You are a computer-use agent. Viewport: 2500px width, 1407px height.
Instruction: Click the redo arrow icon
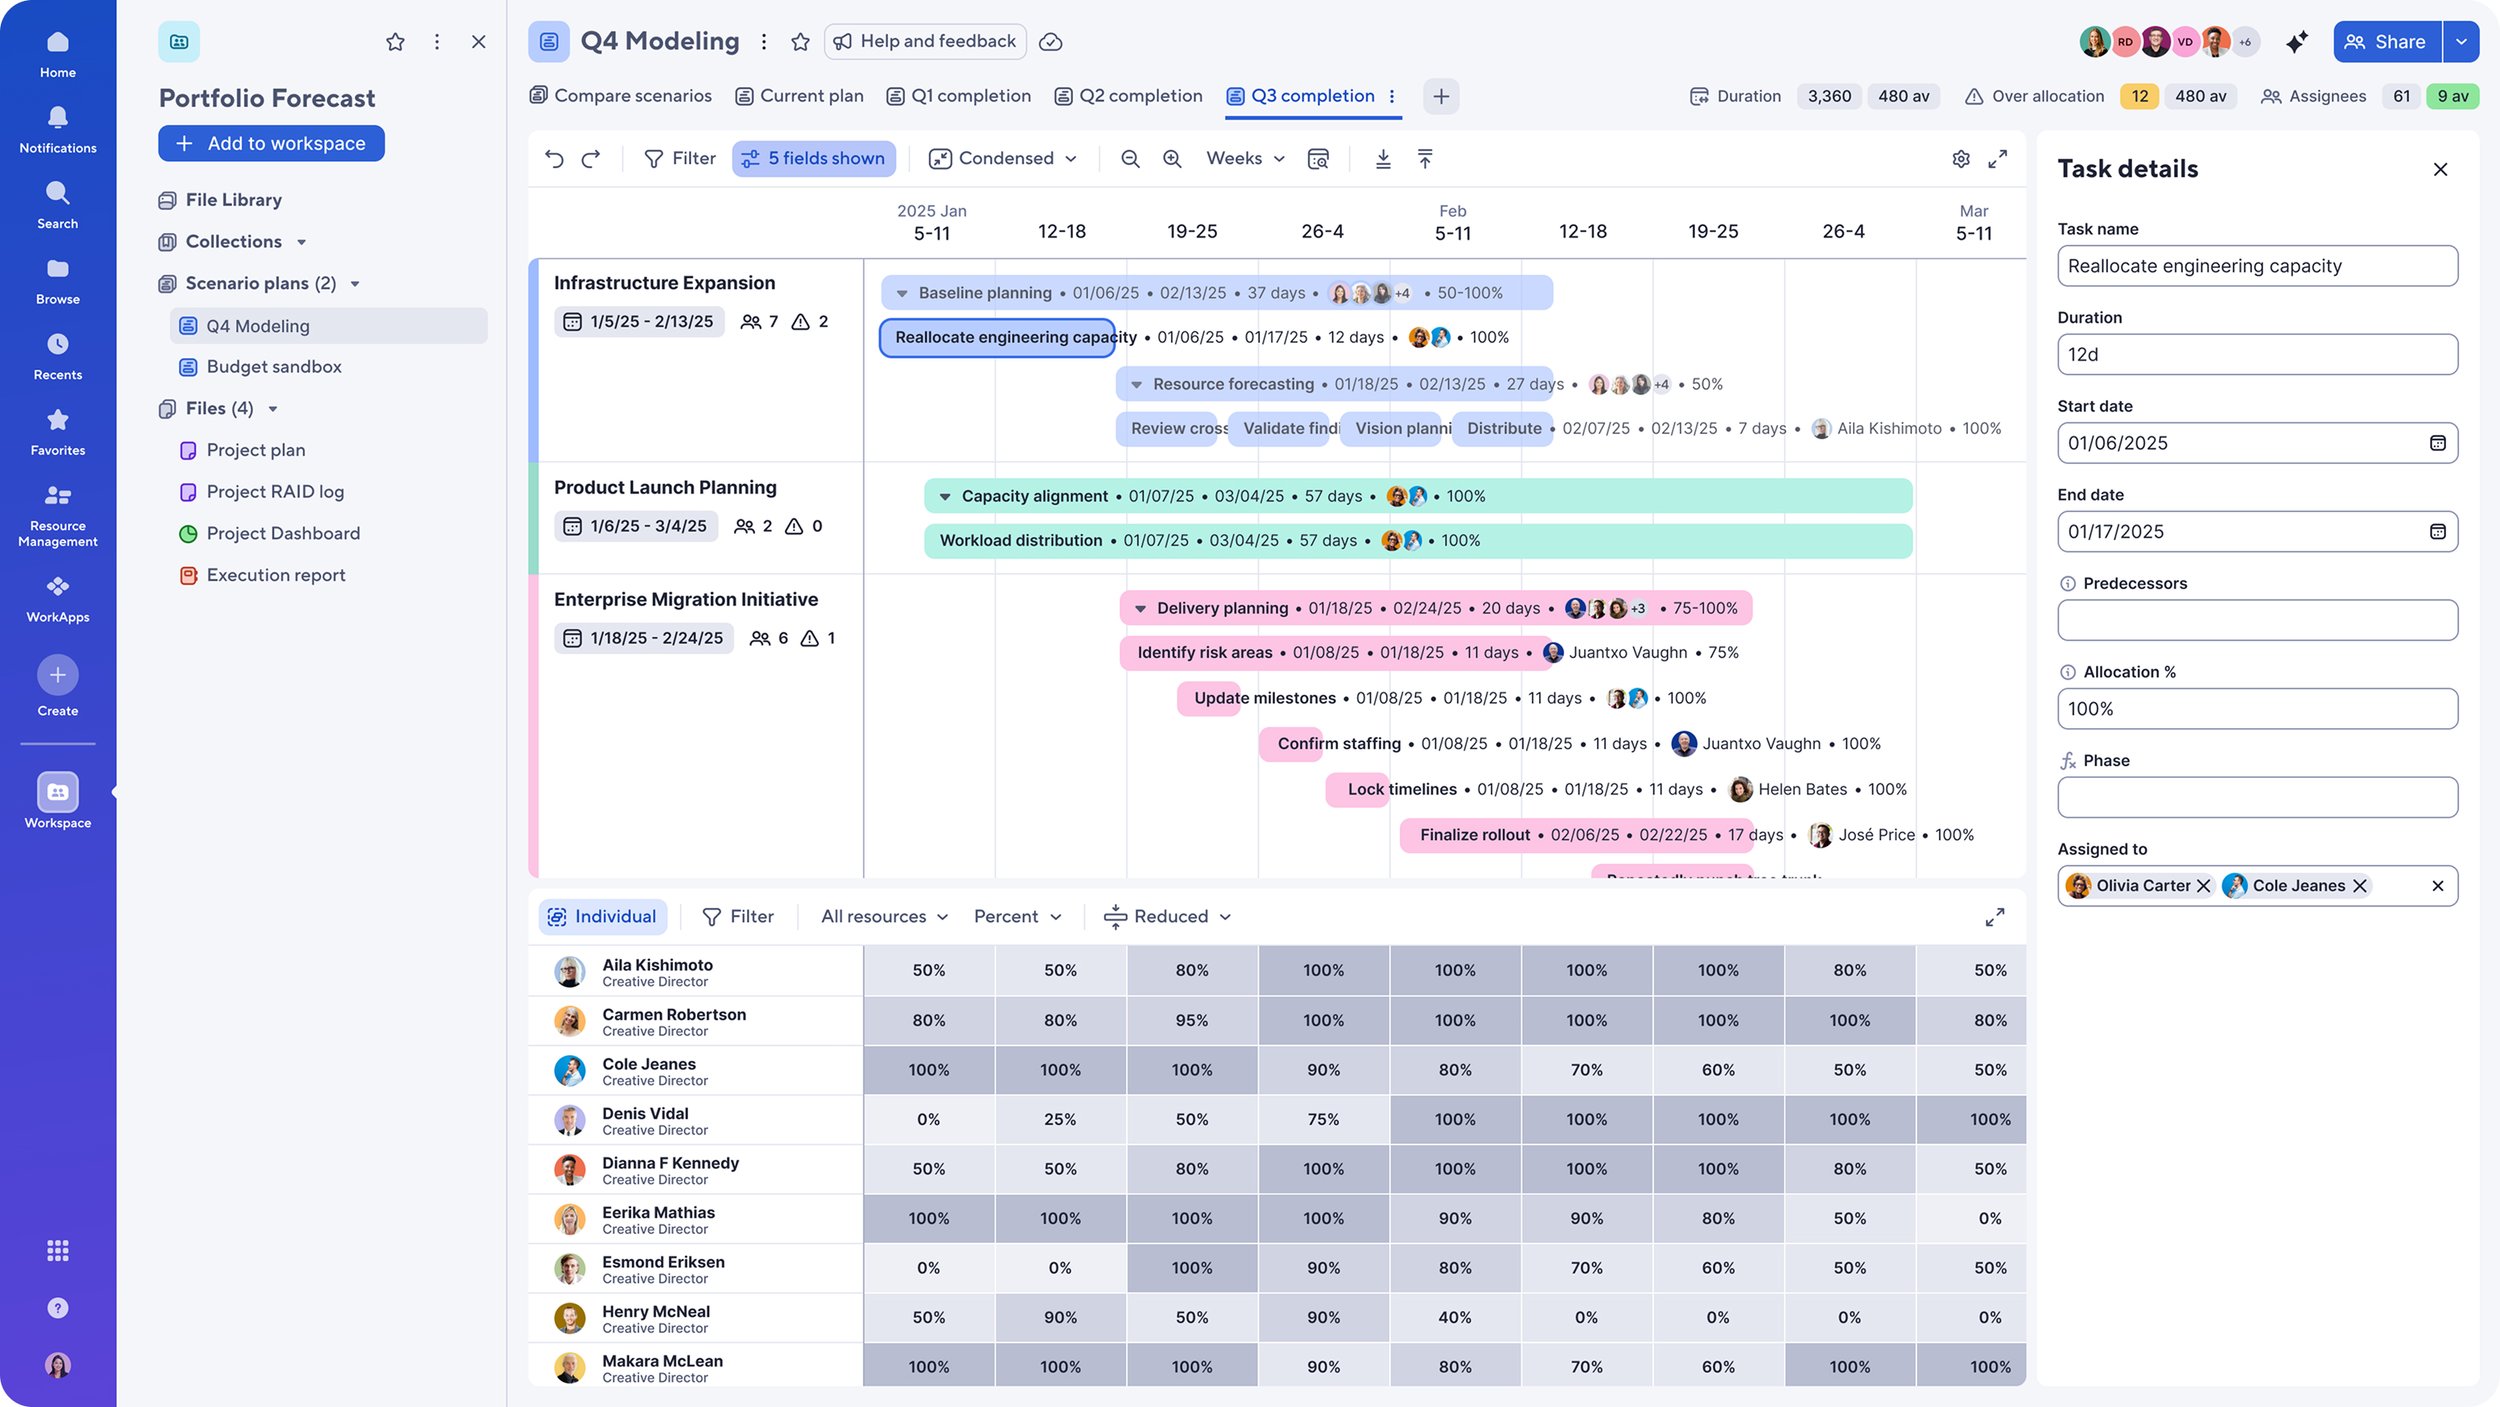pyautogui.click(x=591, y=159)
